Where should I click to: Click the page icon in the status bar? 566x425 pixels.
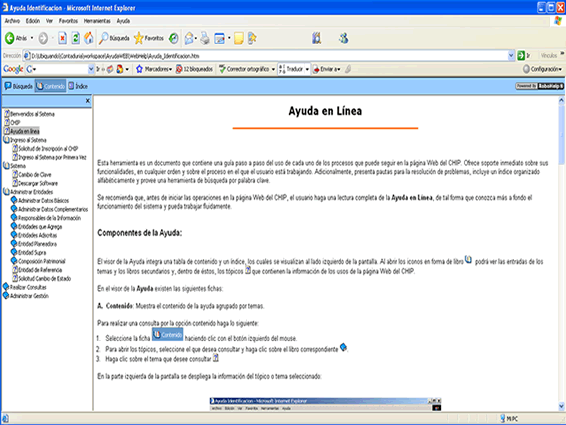click(5, 419)
